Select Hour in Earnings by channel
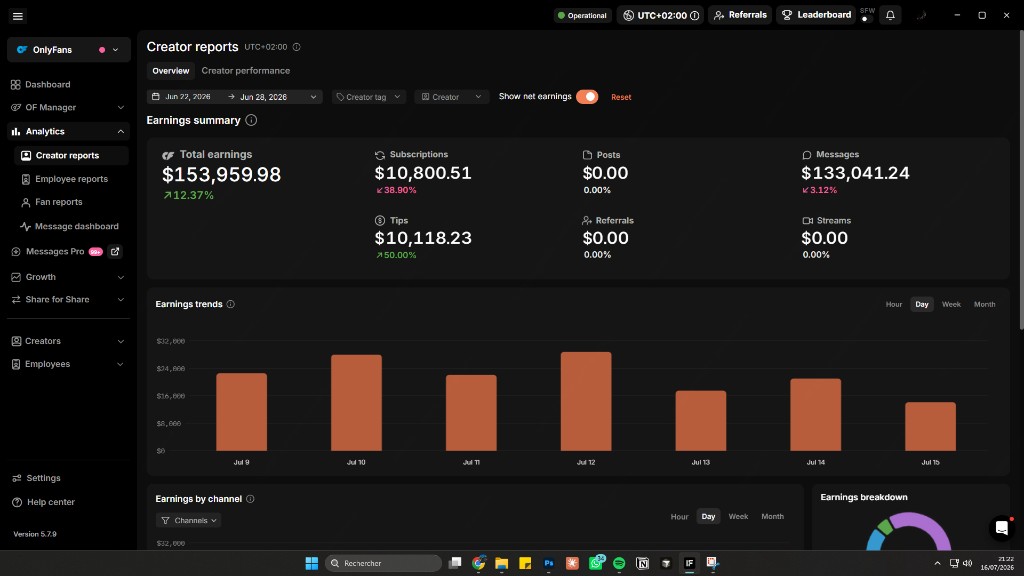 [679, 517]
